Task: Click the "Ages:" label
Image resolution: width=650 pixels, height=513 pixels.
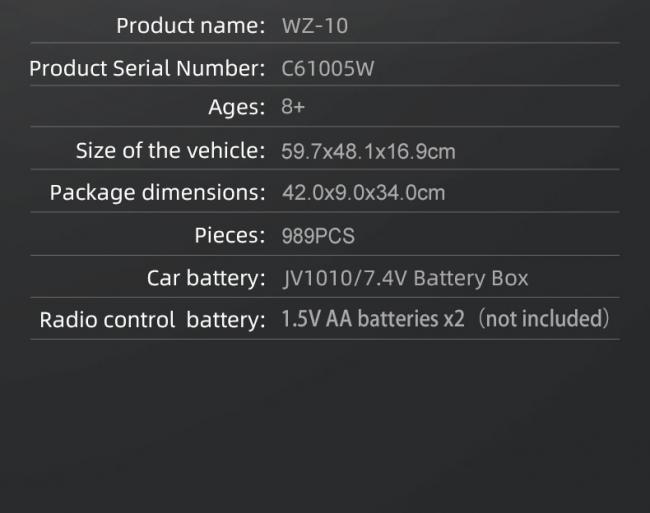Action: pos(236,108)
